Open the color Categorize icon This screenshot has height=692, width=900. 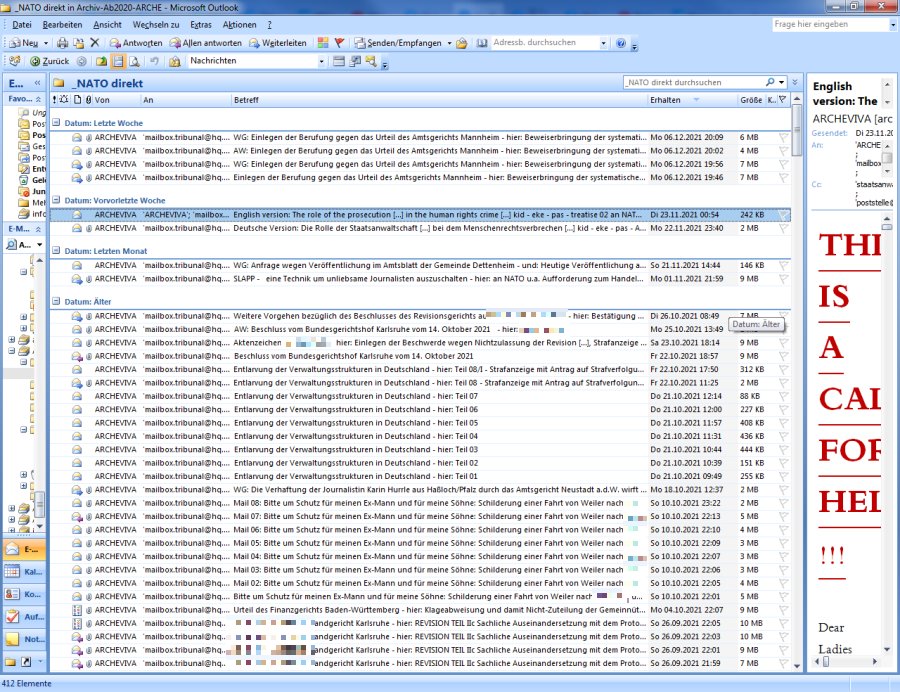[323, 42]
